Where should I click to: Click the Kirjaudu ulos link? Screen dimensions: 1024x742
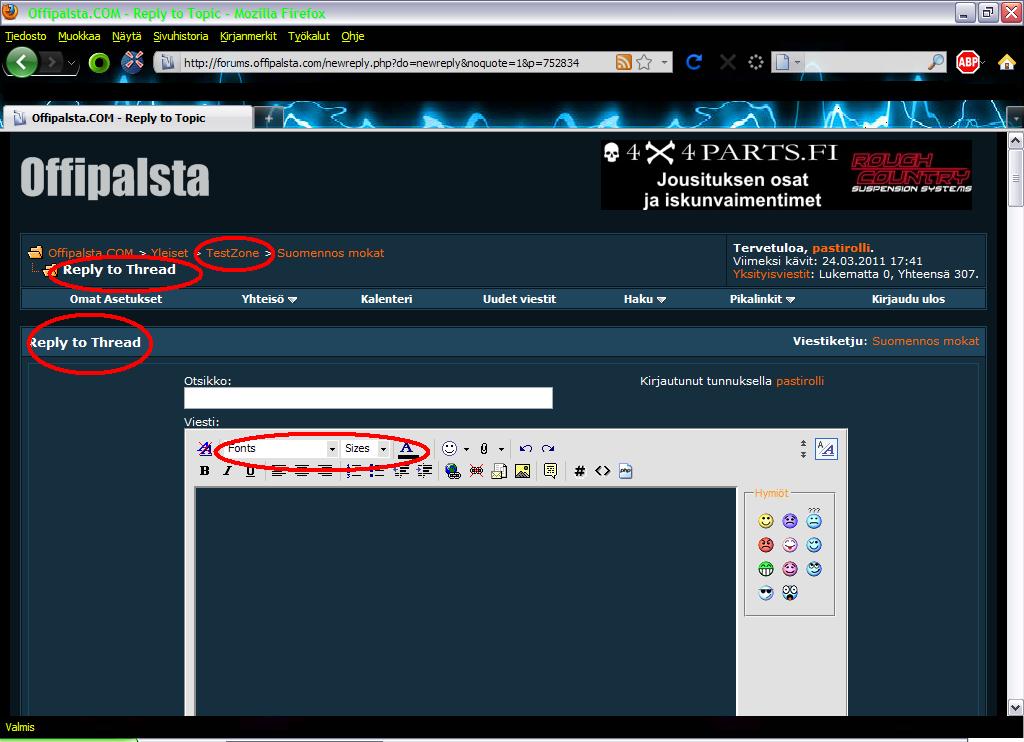coord(908,299)
